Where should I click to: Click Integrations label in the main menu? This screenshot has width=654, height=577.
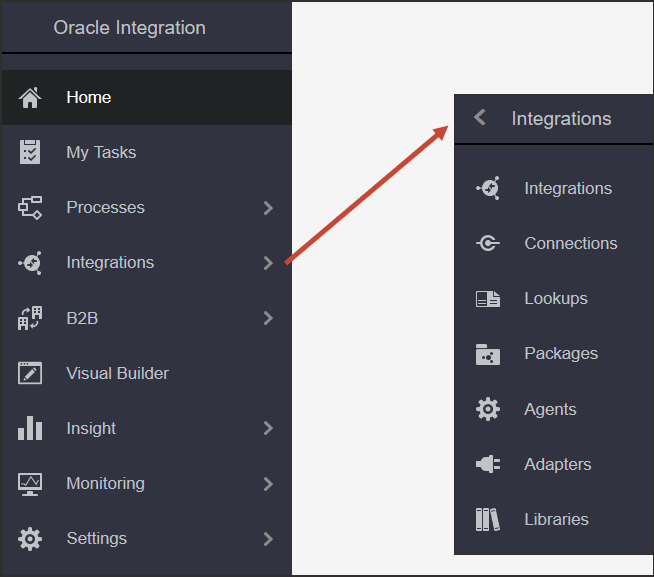click(110, 263)
